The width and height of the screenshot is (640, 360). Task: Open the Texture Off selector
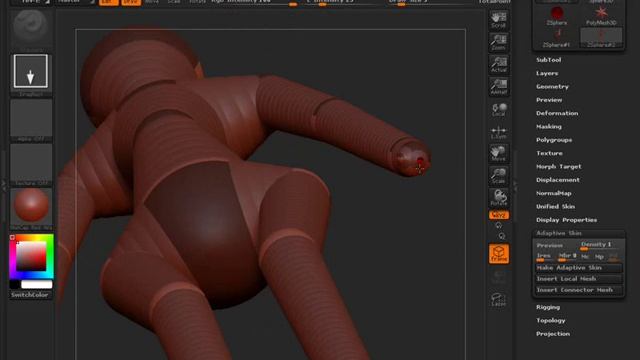coord(31,164)
